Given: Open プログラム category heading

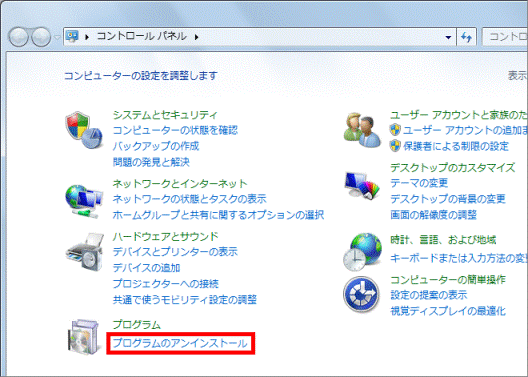Looking at the screenshot, I should point(136,324).
